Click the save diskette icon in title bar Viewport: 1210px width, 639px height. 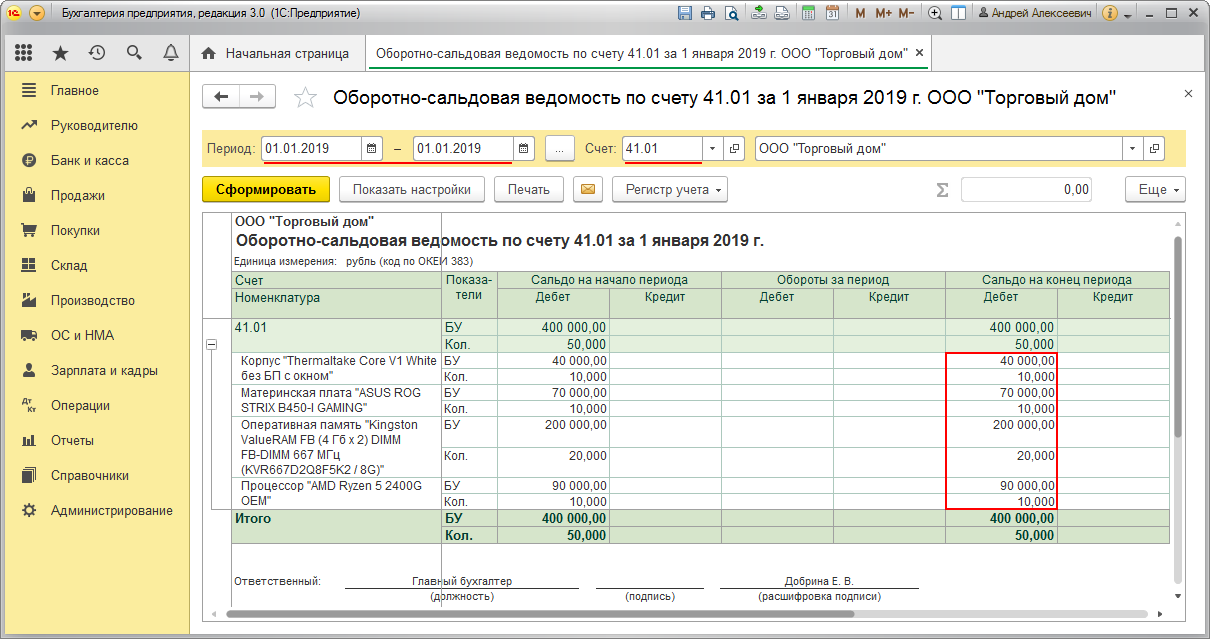point(685,14)
